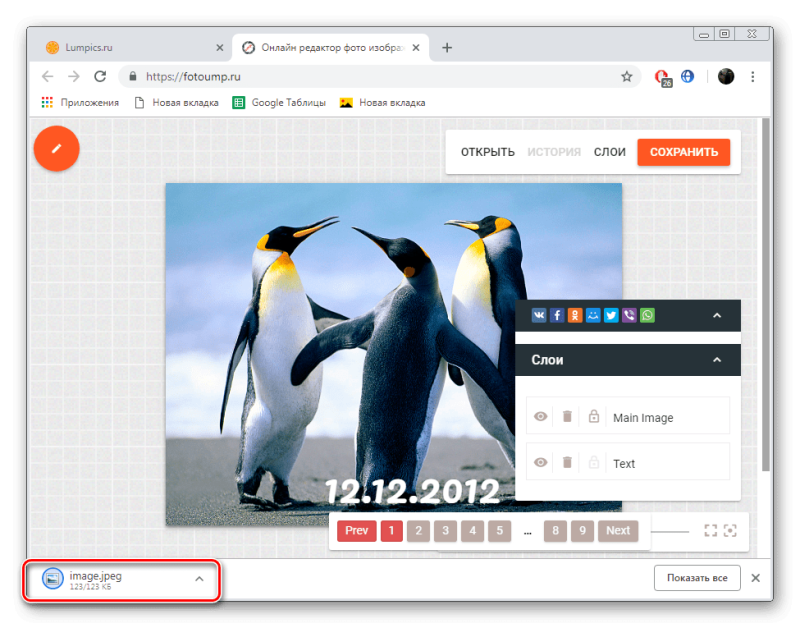Open the blue globe extension
This screenshot has width=800, height=628.
click(688, 77)
